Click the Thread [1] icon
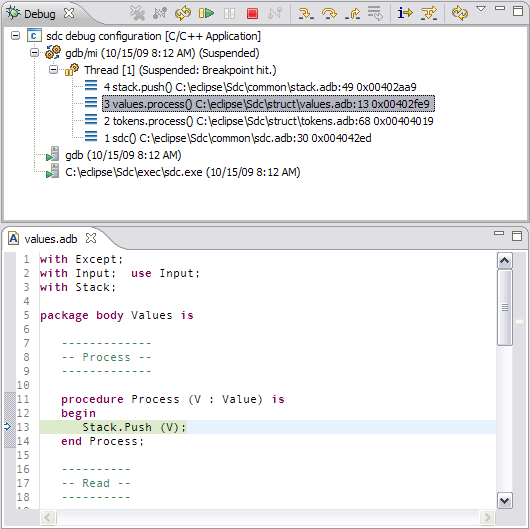The image size is (530, 529). [x=72, y=70]
